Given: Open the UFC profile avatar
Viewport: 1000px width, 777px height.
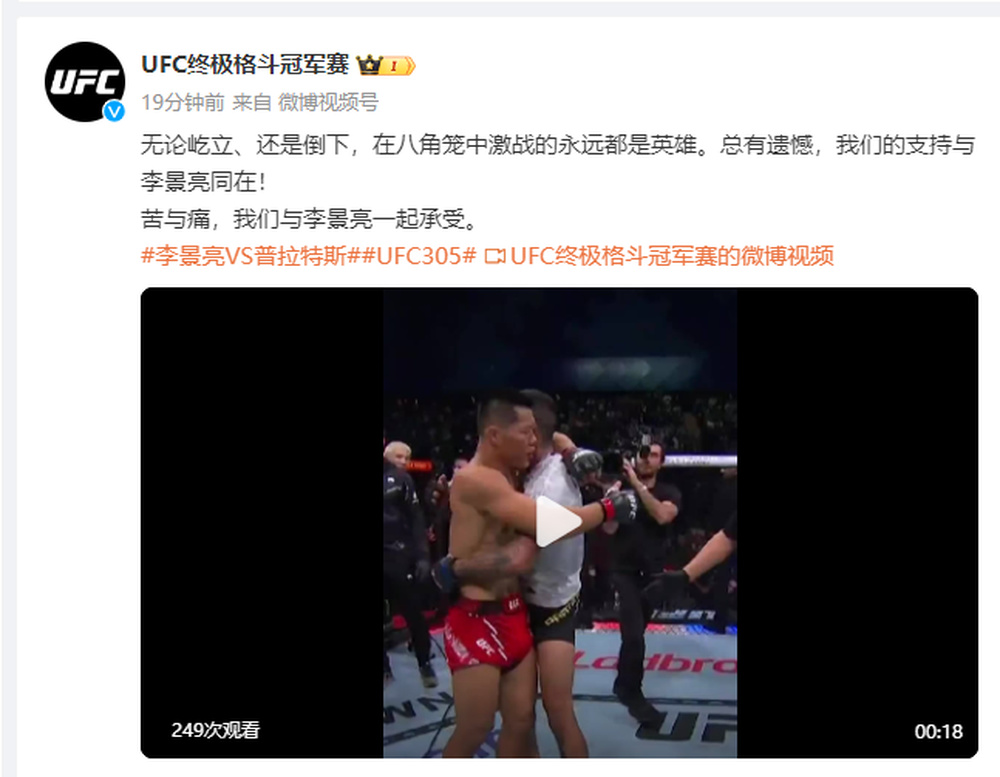Looking at the screenshot, I should tap(85, 82).
